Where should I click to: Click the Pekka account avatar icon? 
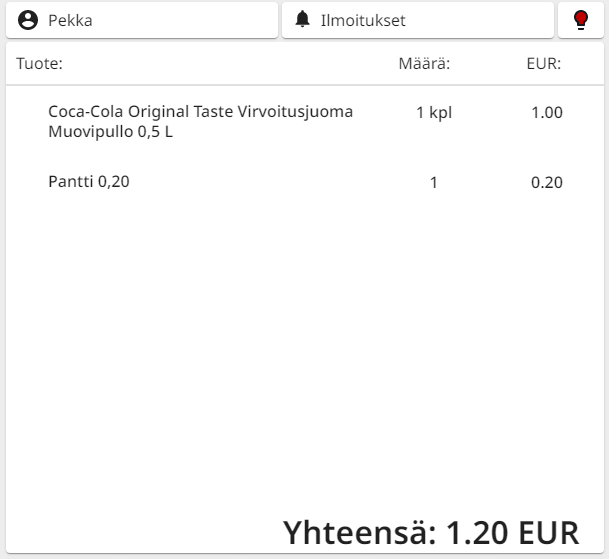pyautogui.click(x=28, y=20)
